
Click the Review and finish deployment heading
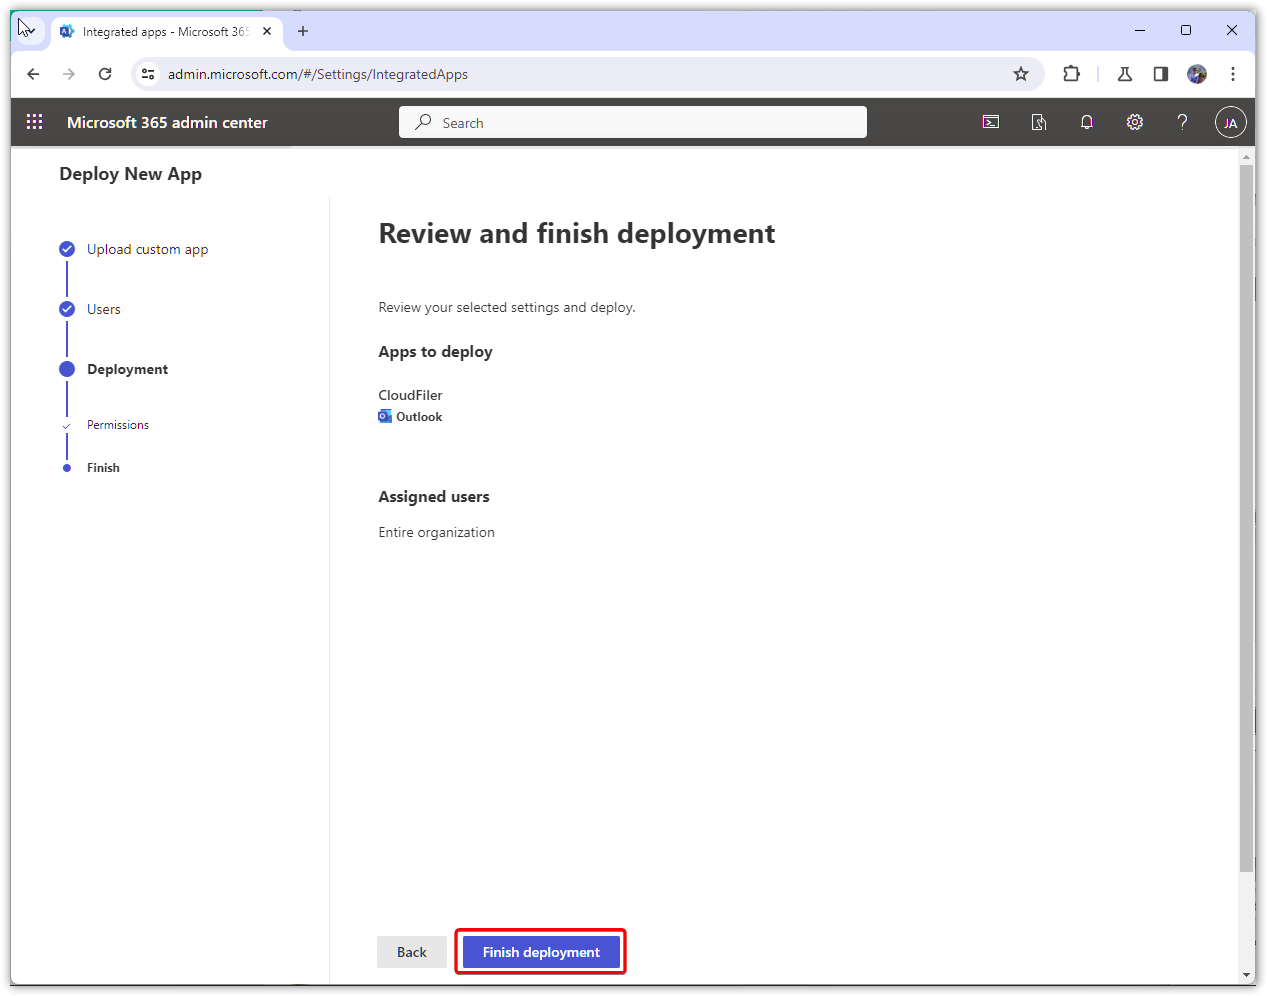coord(577,234)
